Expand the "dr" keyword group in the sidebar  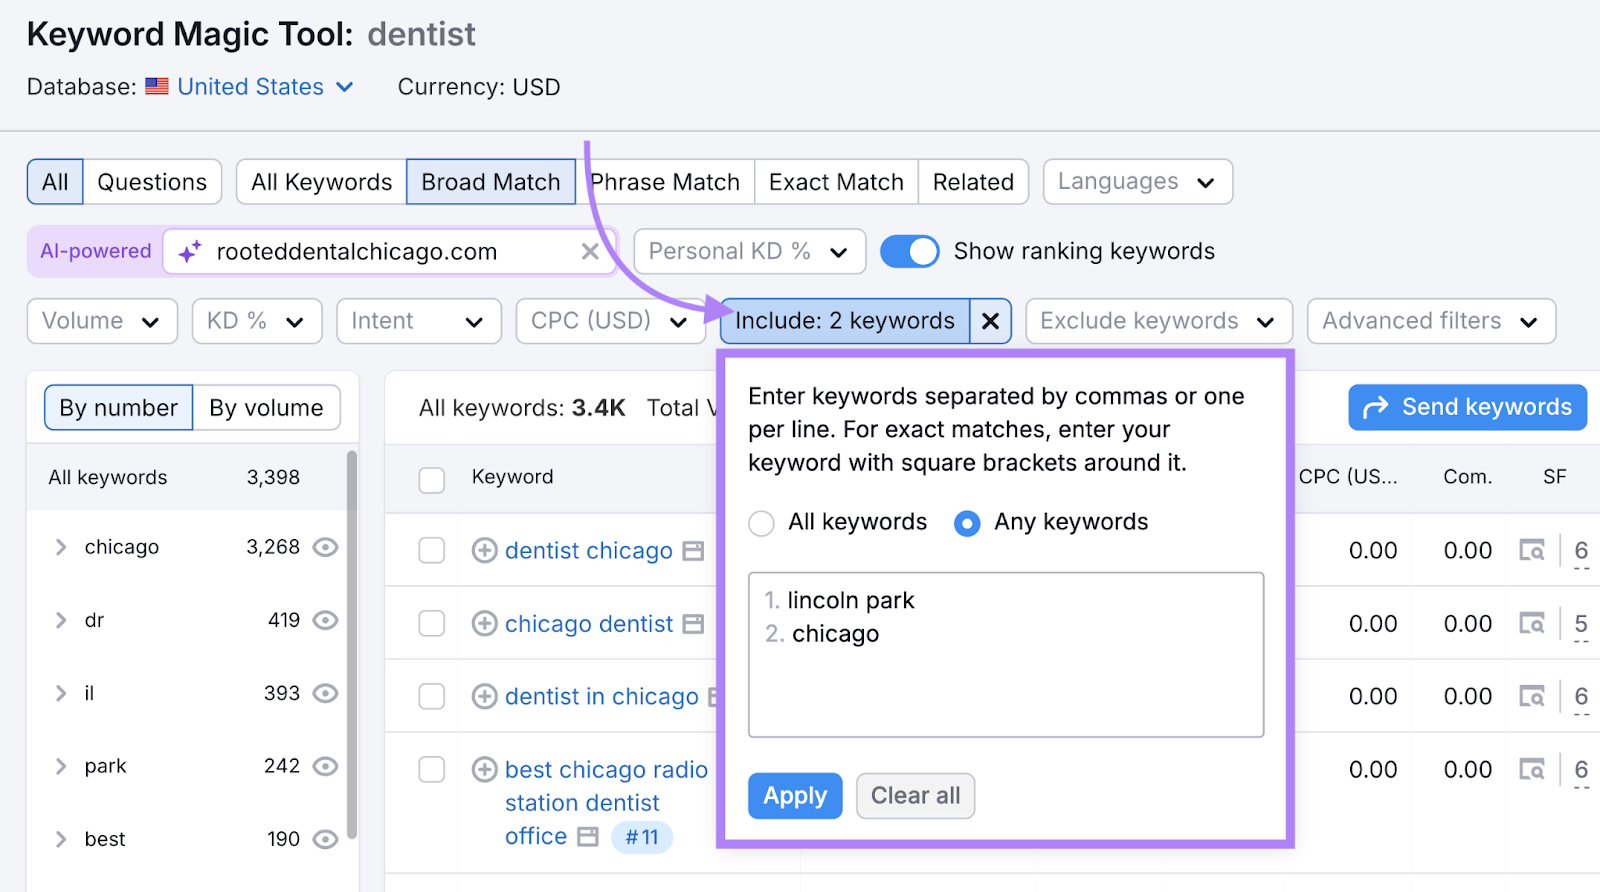(60, 620)
